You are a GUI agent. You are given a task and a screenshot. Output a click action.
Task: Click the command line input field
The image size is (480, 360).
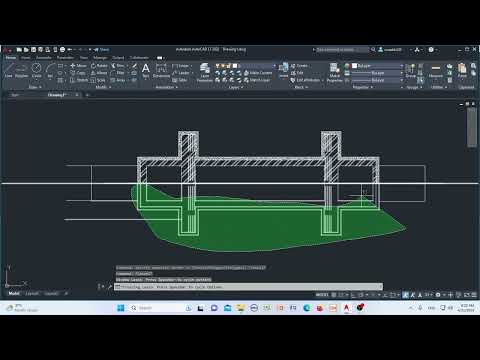pyautogui.click(x=248, y=287)
